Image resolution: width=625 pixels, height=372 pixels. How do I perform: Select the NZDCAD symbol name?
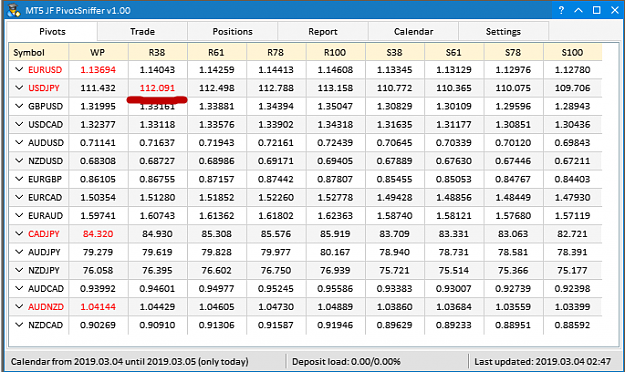(x=45, y=325)
